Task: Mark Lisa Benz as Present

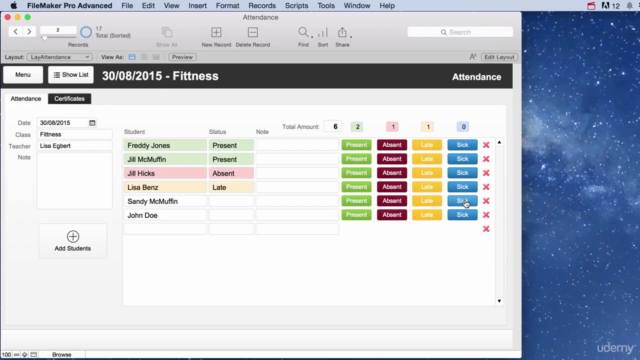Action: tap(356, 187)
